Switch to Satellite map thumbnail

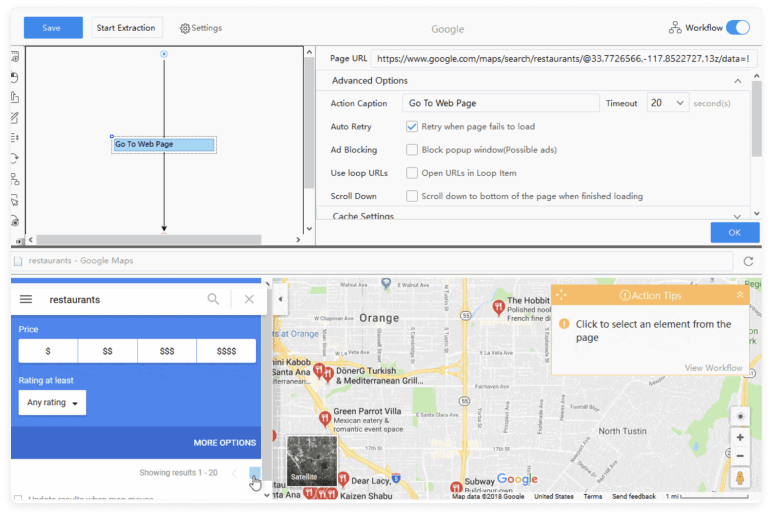point(312,460)
